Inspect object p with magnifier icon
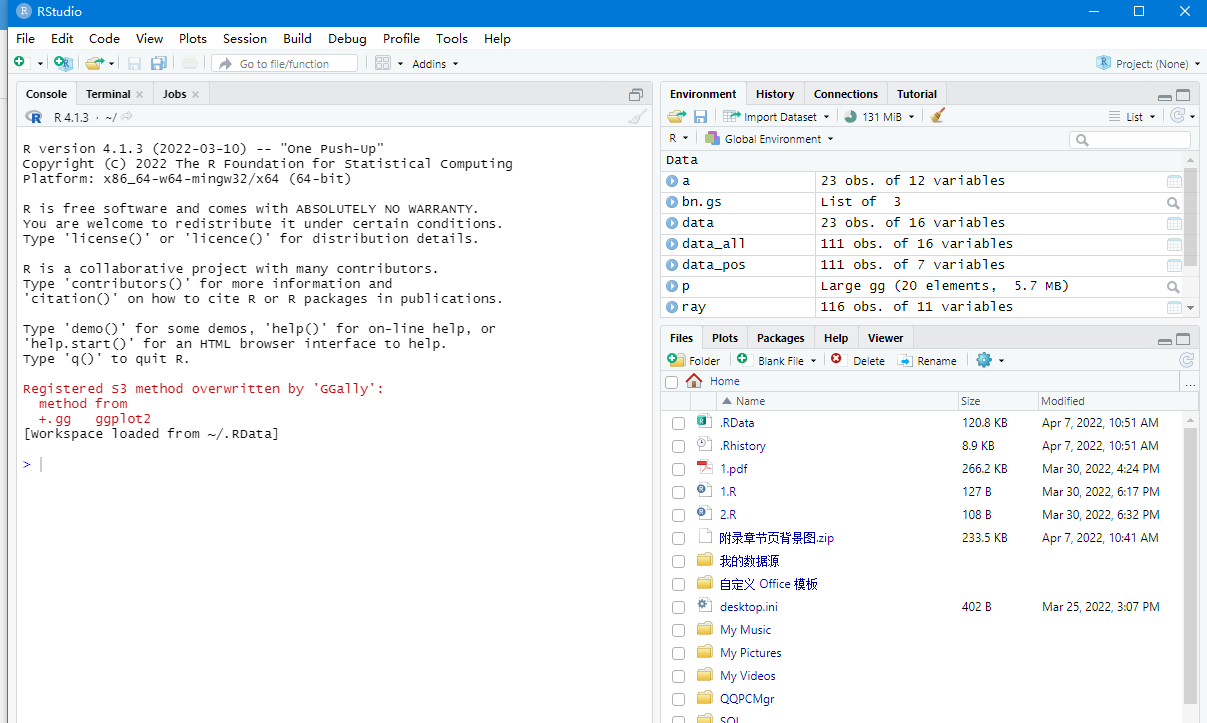 [x=1174, y=286]
